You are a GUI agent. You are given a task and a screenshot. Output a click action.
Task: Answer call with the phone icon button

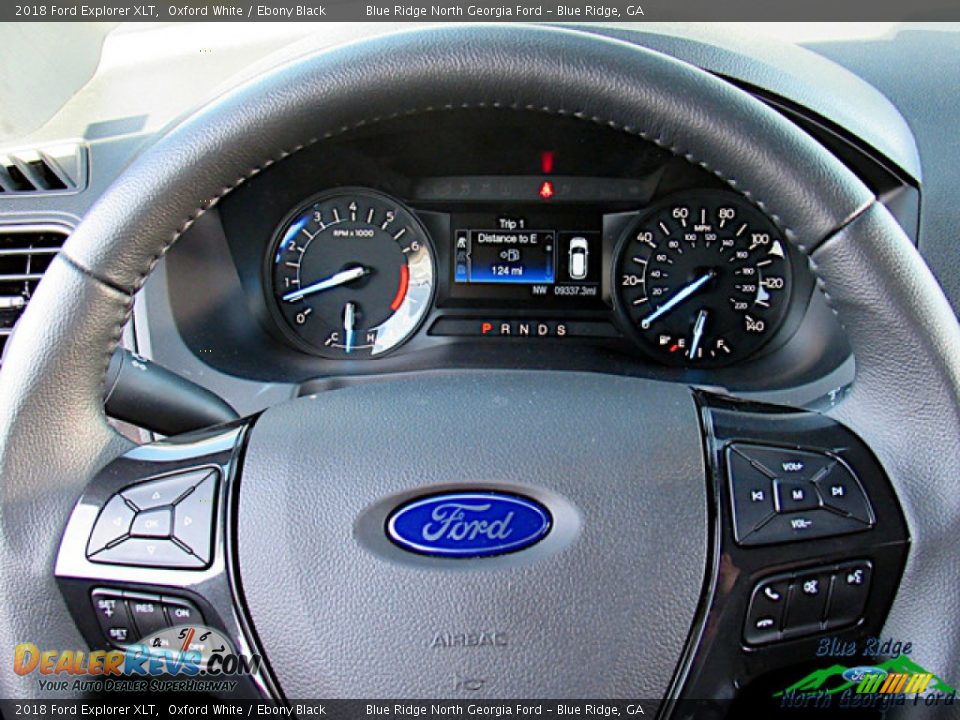[x=771, y=593]
